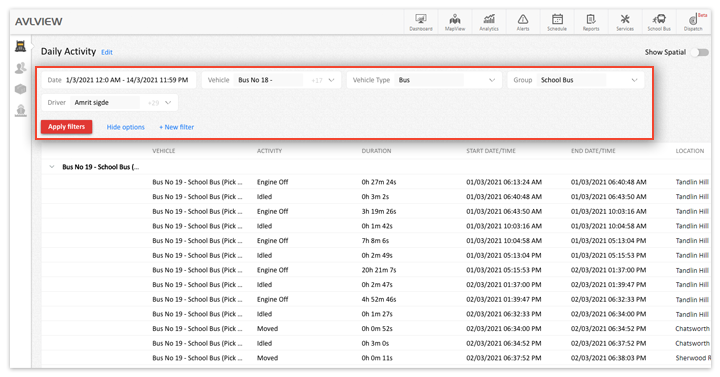Open MapView from the top navigation
The image size is (720, 377).
pyautogui.click(x=455, y=22)
